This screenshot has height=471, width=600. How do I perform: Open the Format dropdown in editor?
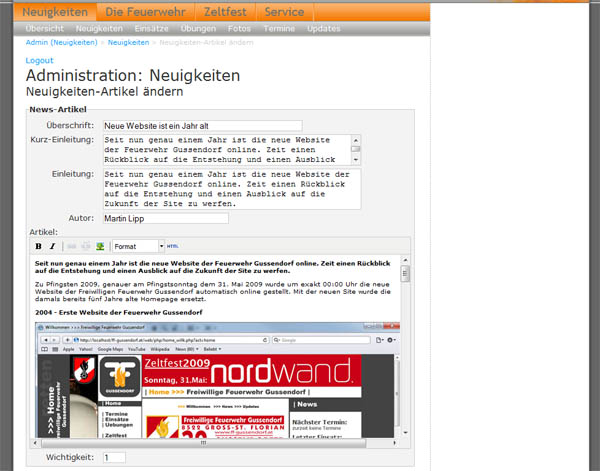click(x=136, y=245)
